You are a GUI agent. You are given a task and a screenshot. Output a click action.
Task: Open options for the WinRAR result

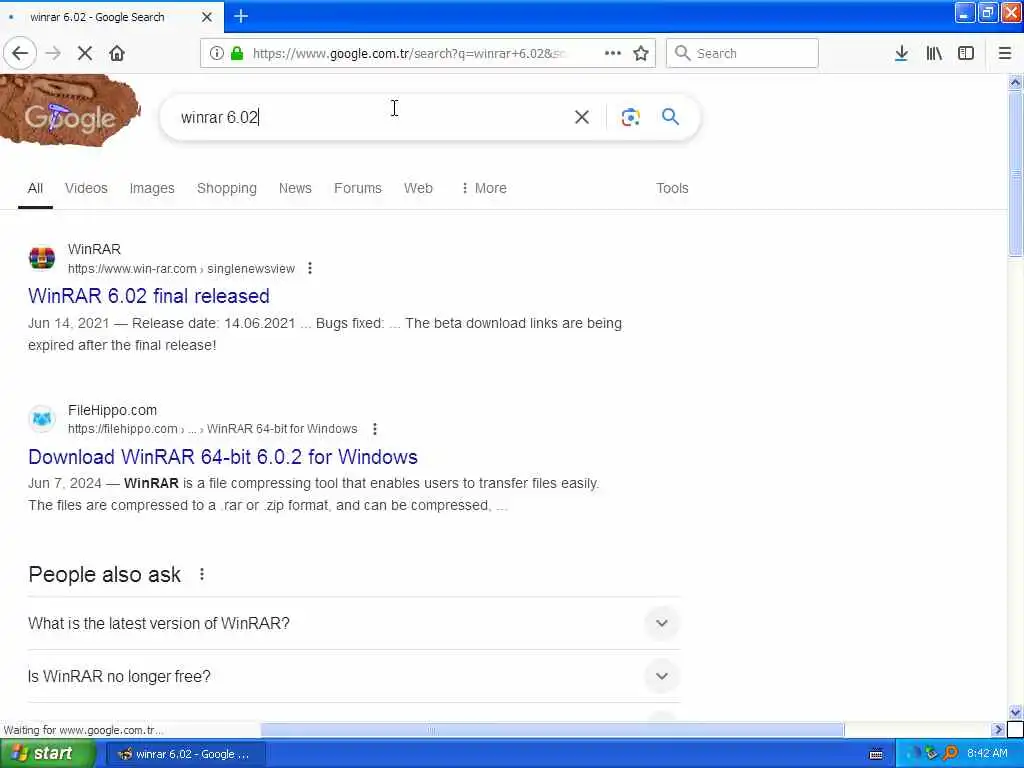310,268
